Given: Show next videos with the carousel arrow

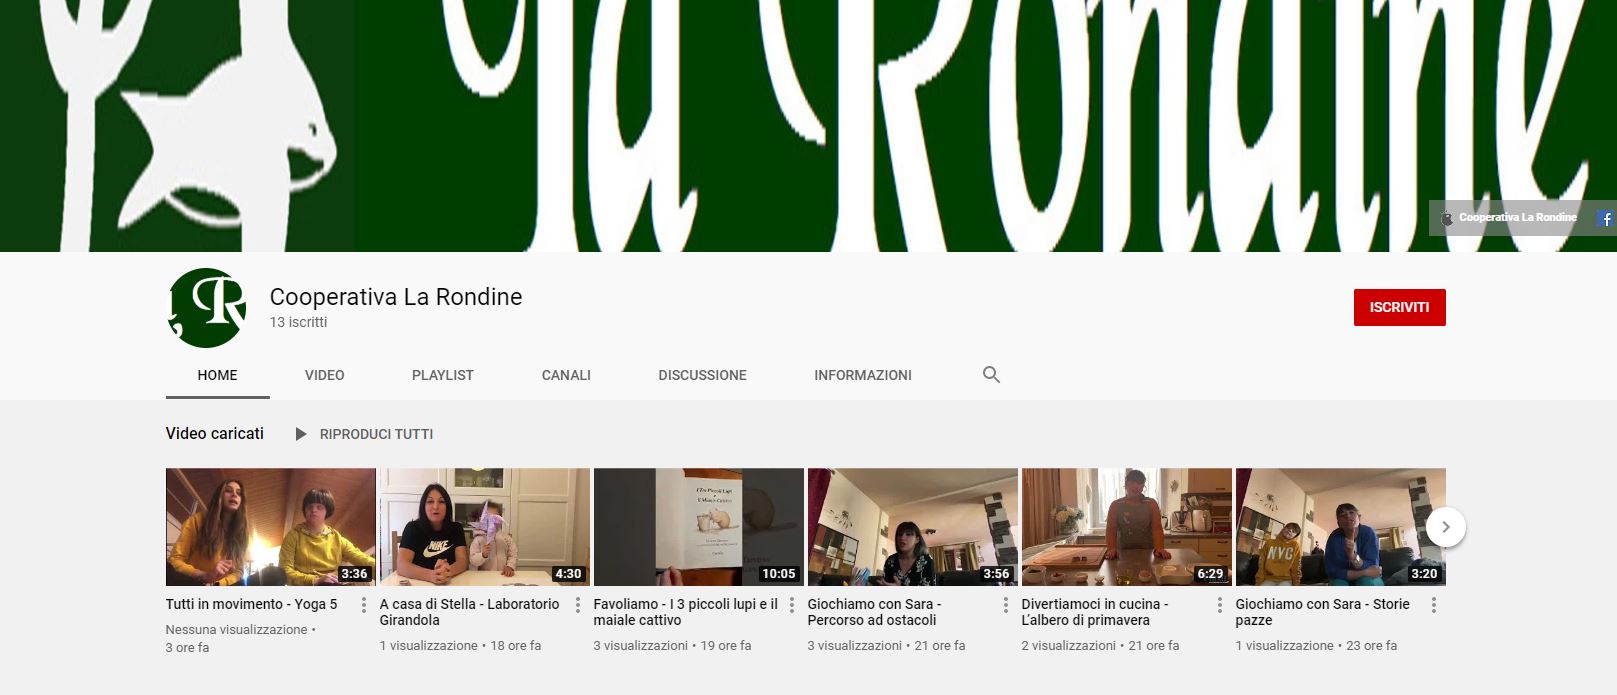Looking at the screenshot, I should (1445, 527).
